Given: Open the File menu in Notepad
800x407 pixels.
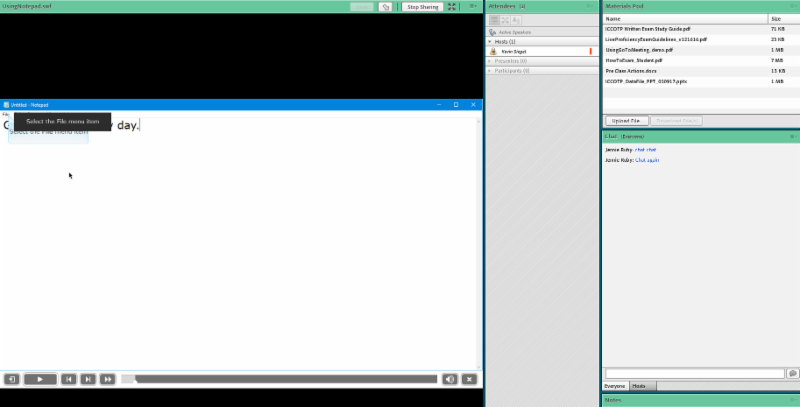Looking at the screenshot, I should tap(6, 114).
